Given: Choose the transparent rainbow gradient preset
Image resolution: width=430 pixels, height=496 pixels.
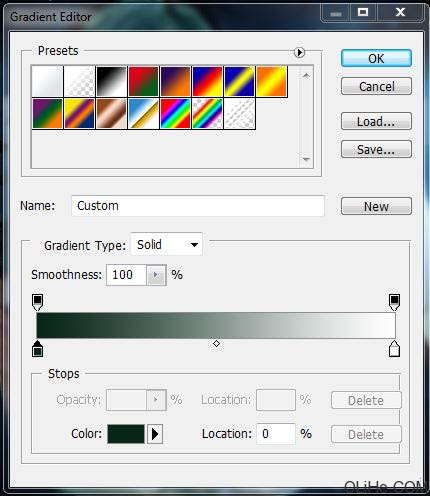Looking at the screenshot, I should point(208,113).
